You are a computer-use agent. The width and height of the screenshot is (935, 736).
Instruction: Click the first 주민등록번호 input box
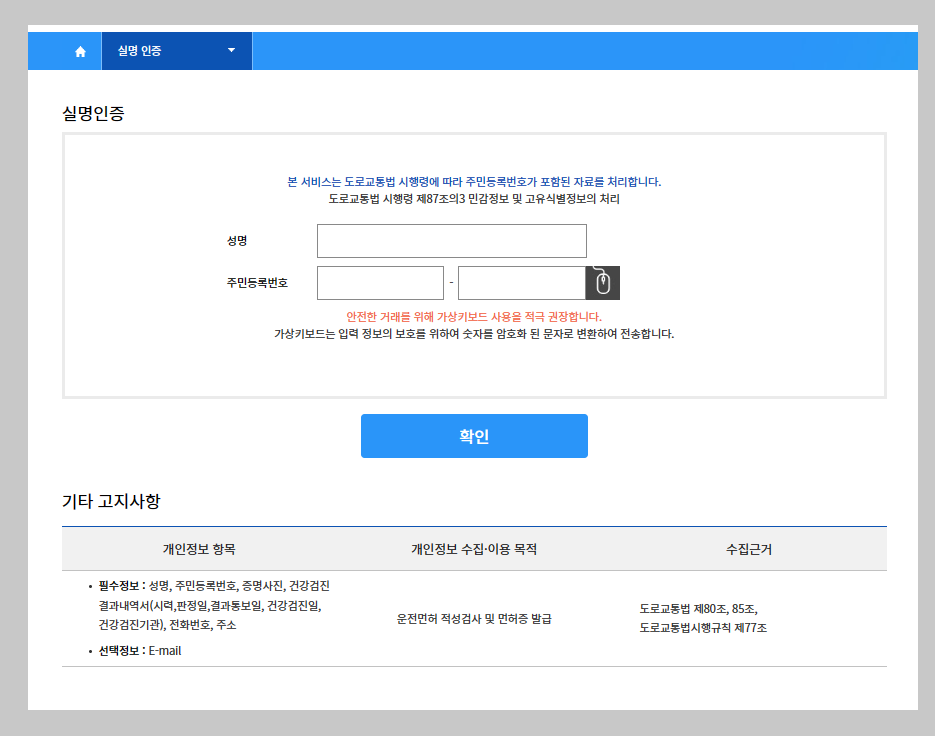click(x=380, y=282)
